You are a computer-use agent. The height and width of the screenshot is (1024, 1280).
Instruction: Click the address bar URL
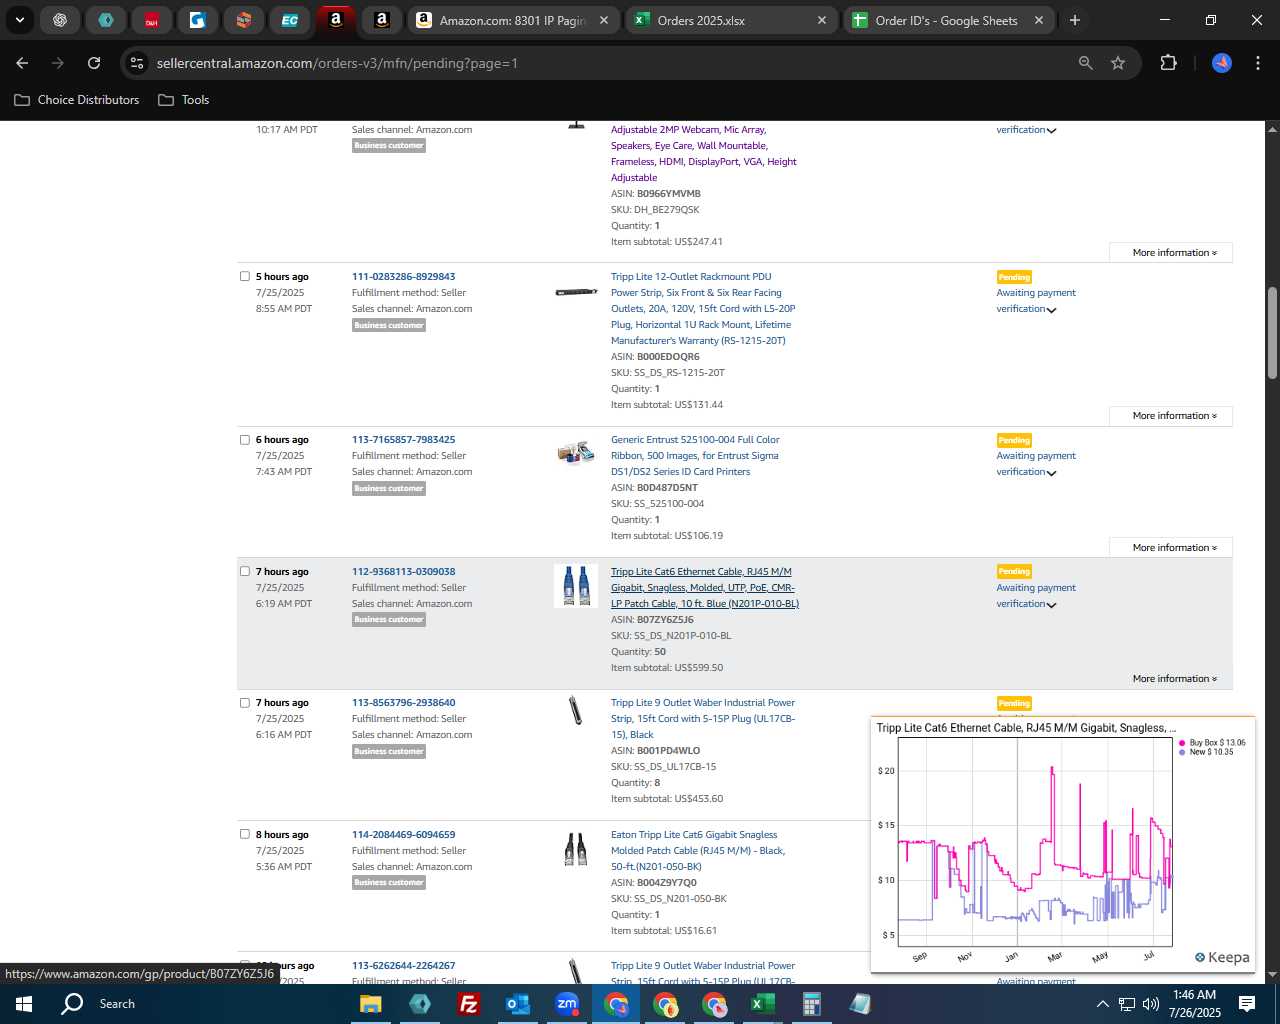pyautogui.click(x=337, y=63)
